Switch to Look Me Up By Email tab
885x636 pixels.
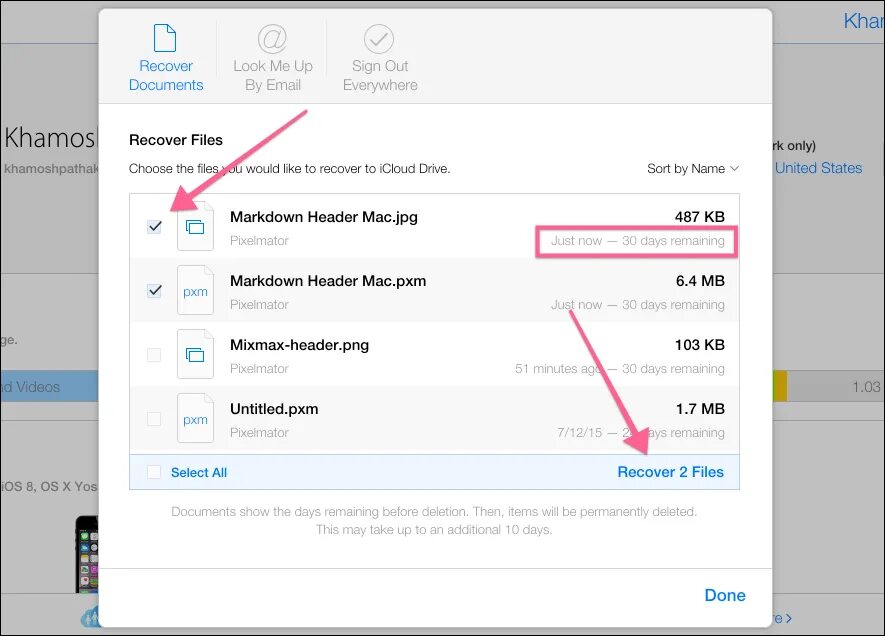coord(273,59)
